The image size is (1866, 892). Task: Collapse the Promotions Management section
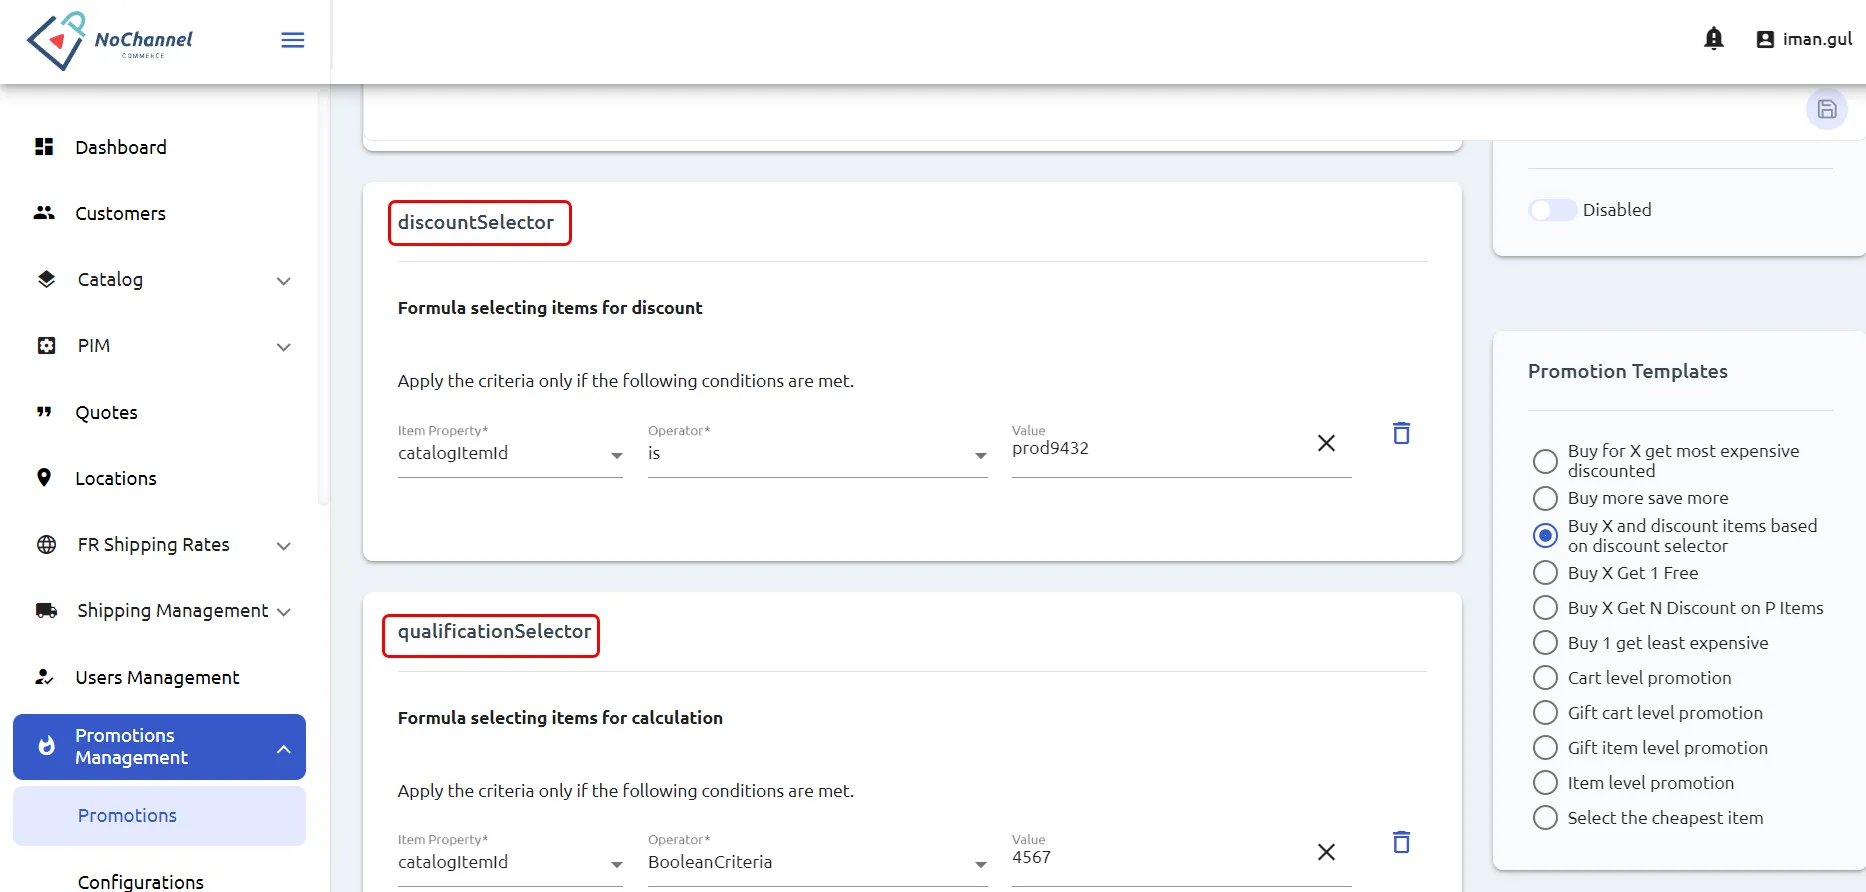click(x=284, y=749)
